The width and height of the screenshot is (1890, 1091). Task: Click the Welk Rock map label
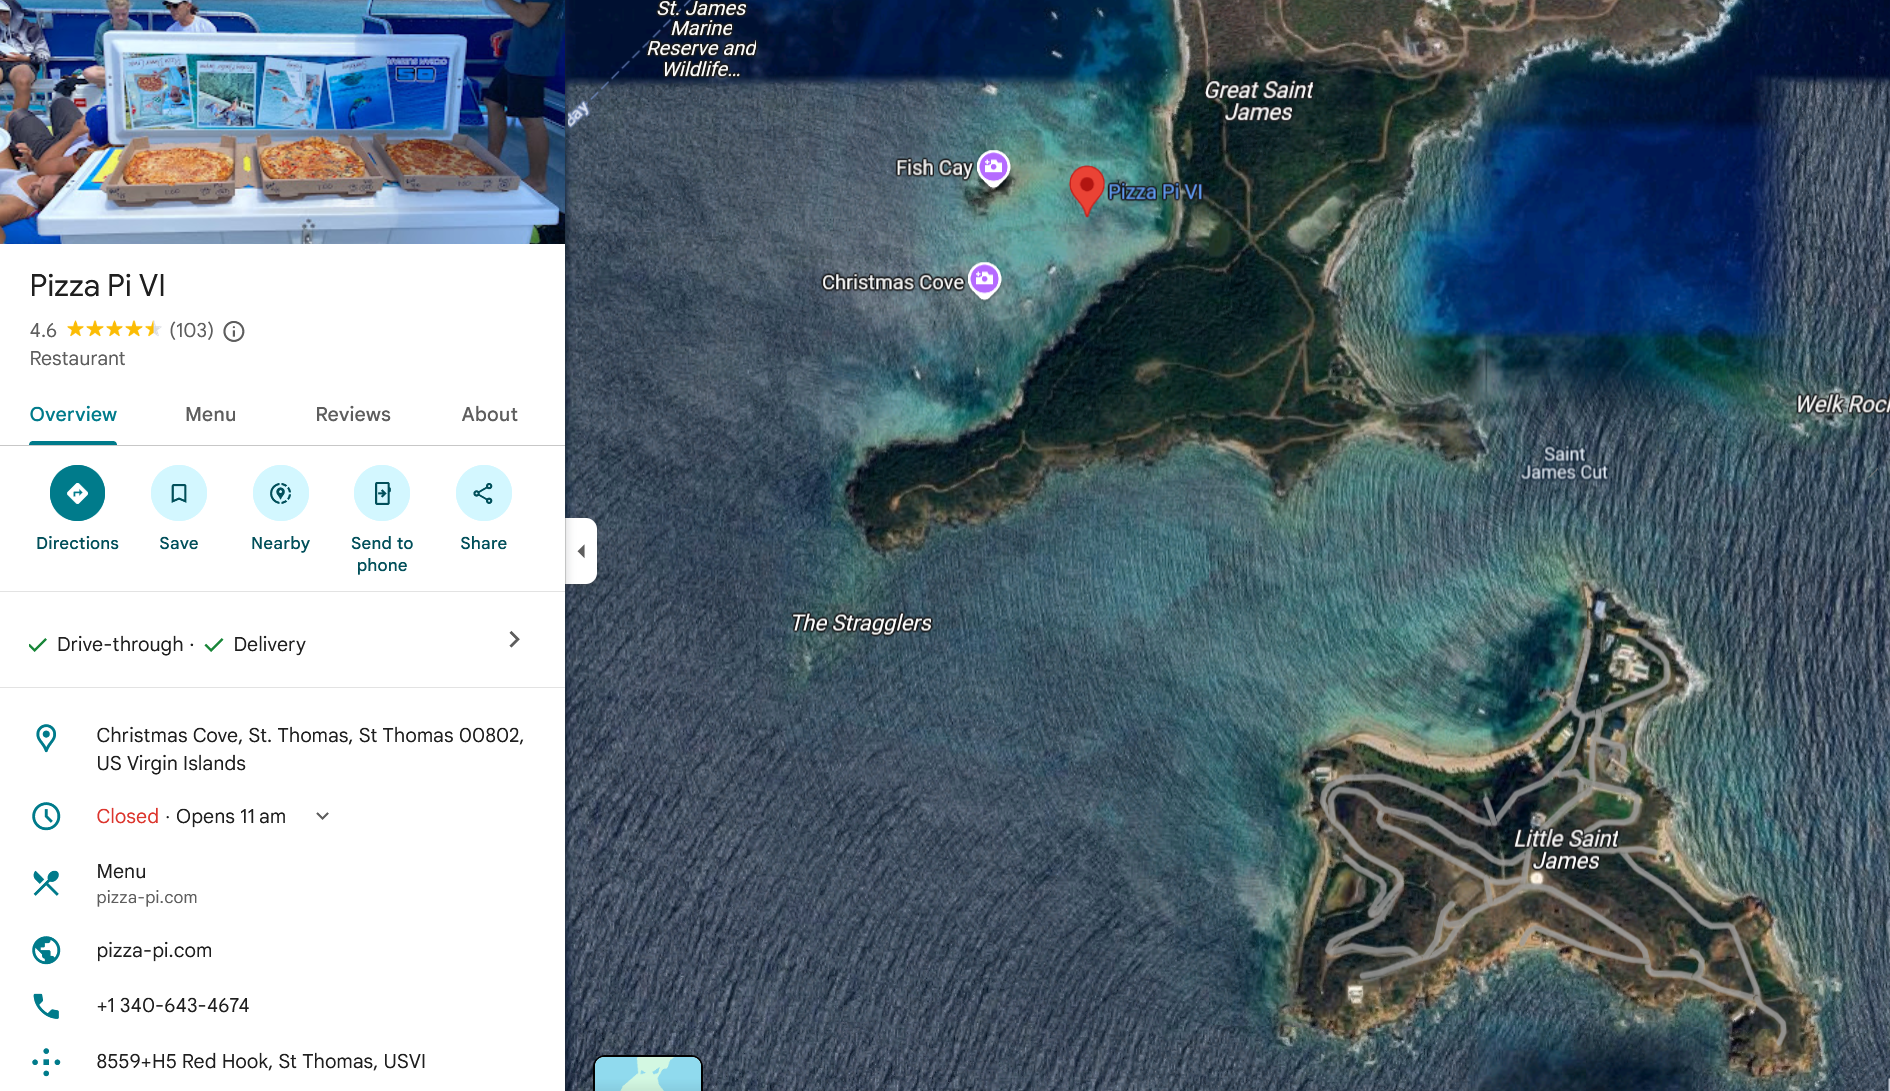coord(1842,404)
